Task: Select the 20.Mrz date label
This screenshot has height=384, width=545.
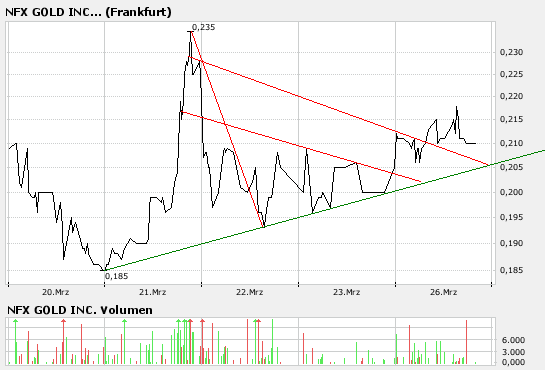Action: click(56, 292)
